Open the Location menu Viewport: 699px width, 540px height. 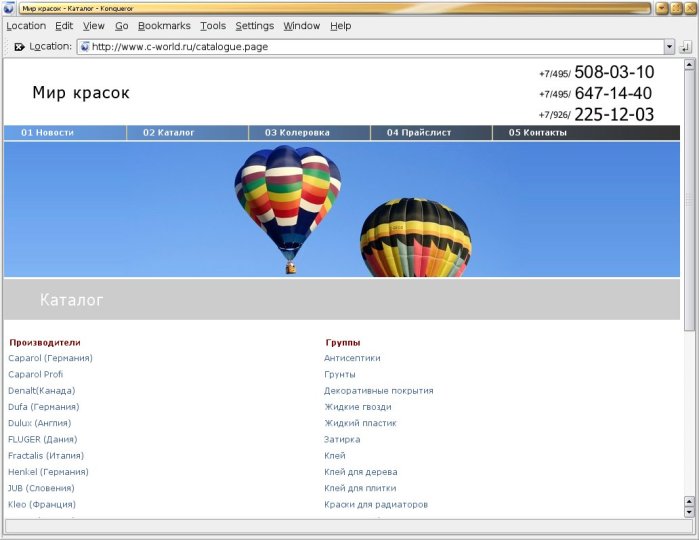[x=26, y=26]
